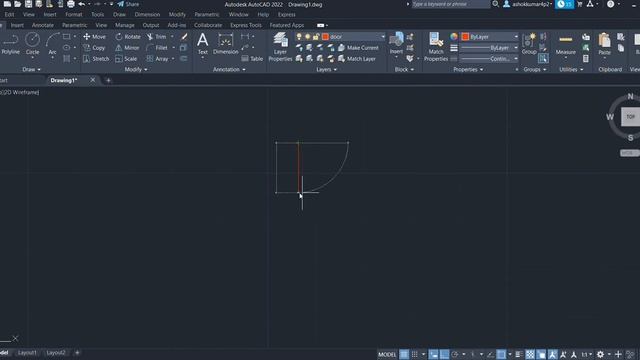
Task: Open the ByLayer lineweight dropdown
Action: pyautogui.click(x=516, y=48)
